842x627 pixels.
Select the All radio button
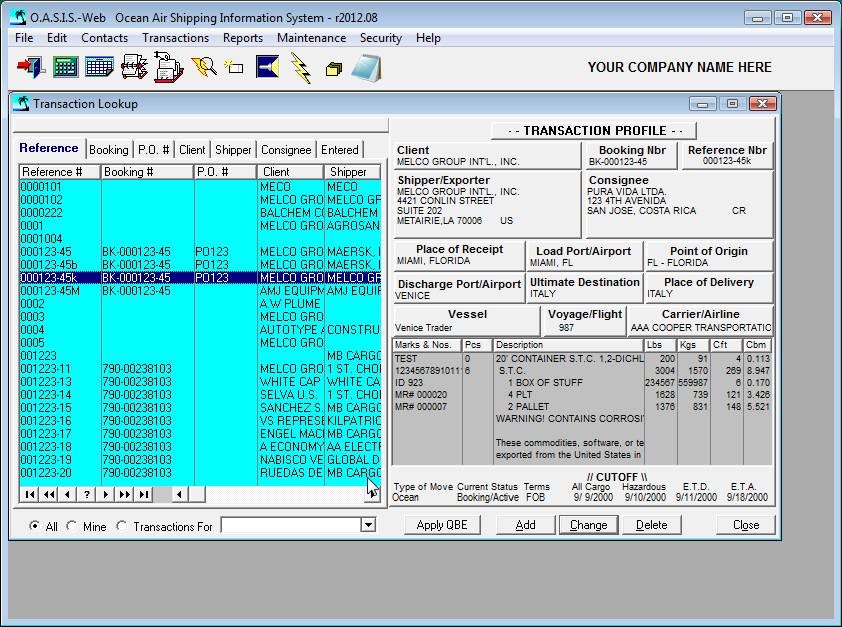tap(35, 526)
